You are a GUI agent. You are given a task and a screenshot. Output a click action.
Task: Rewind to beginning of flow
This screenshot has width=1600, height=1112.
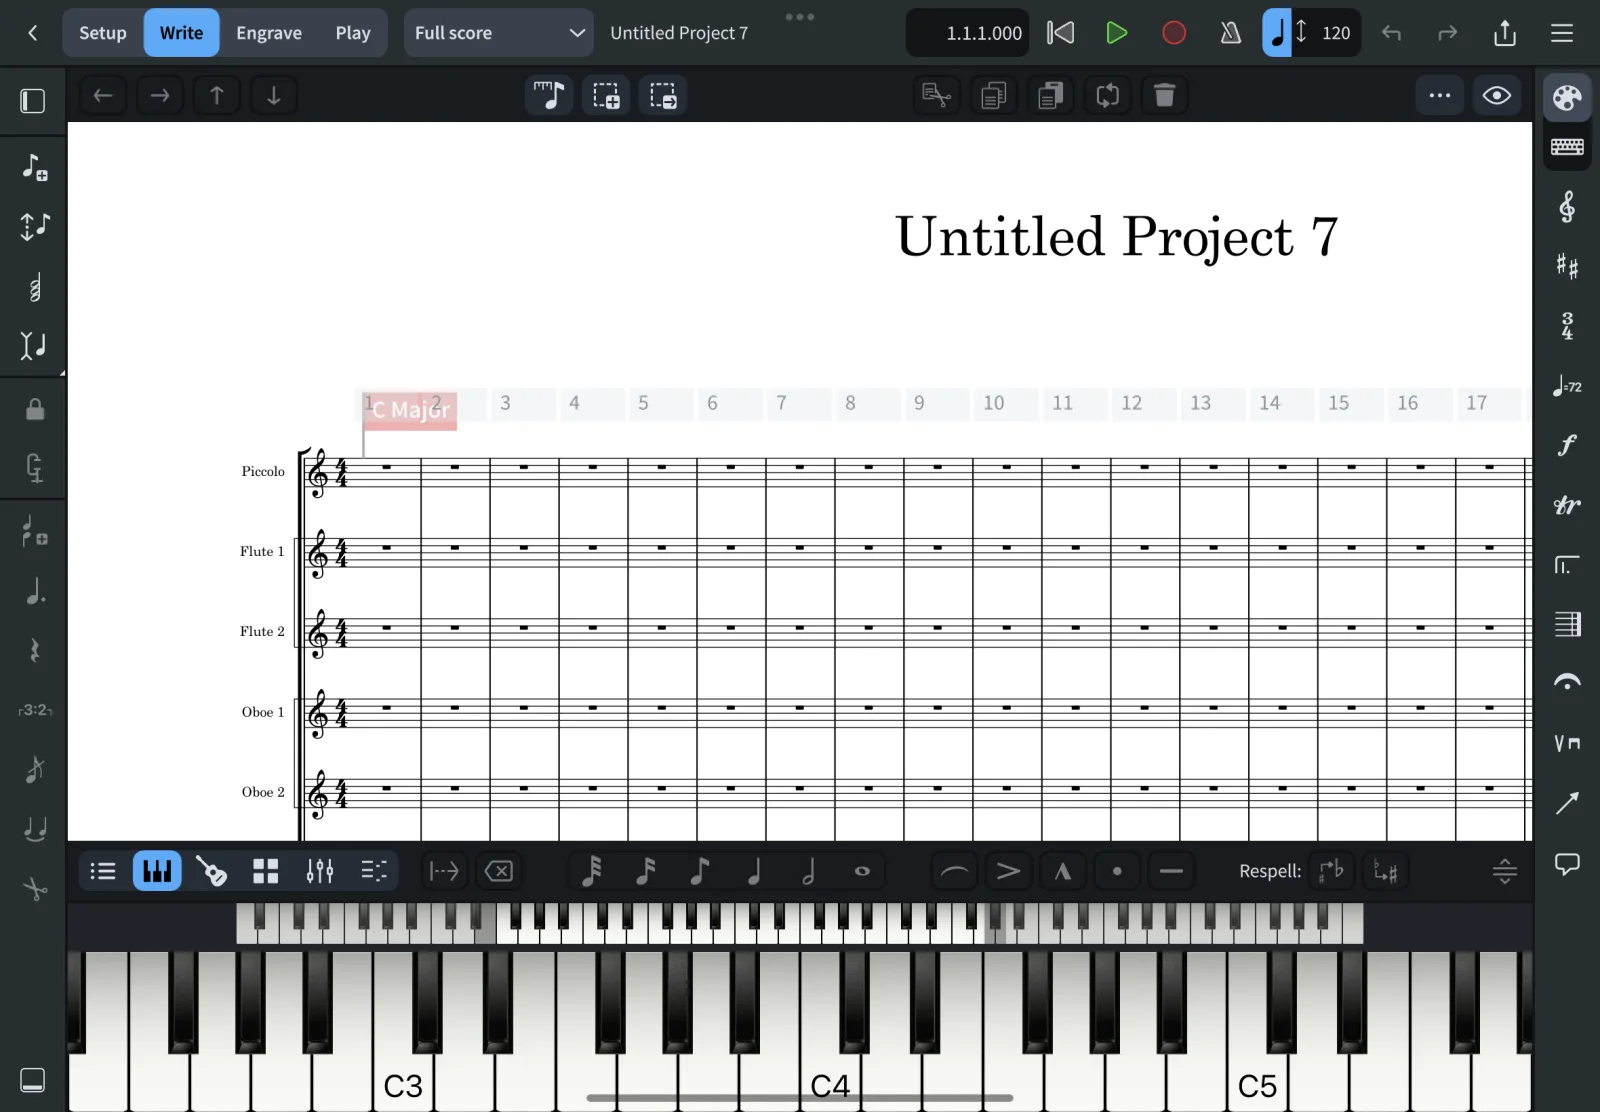pos(1060,33)
